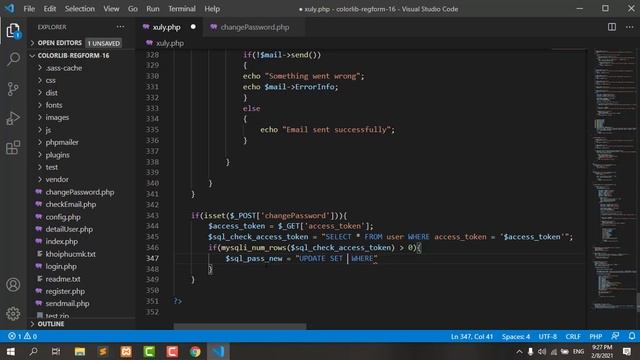
Task: Click PHP language mode selector
Action: click(x=596, y=336)
